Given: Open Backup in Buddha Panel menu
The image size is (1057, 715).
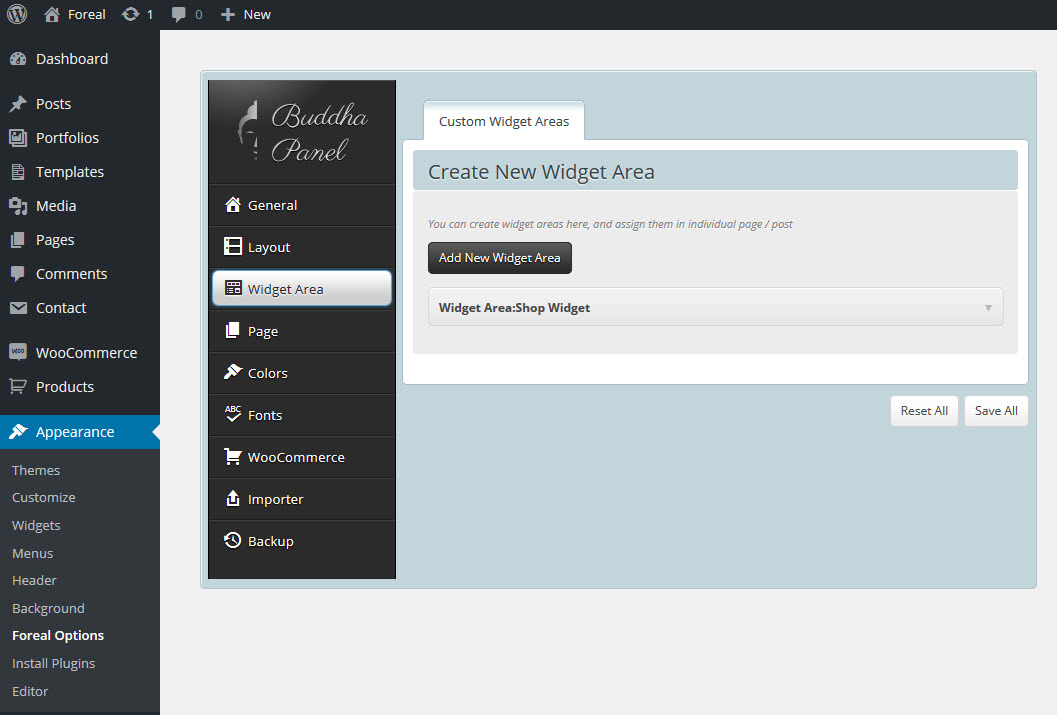Looking at the screenshot, I should [302, 541].
